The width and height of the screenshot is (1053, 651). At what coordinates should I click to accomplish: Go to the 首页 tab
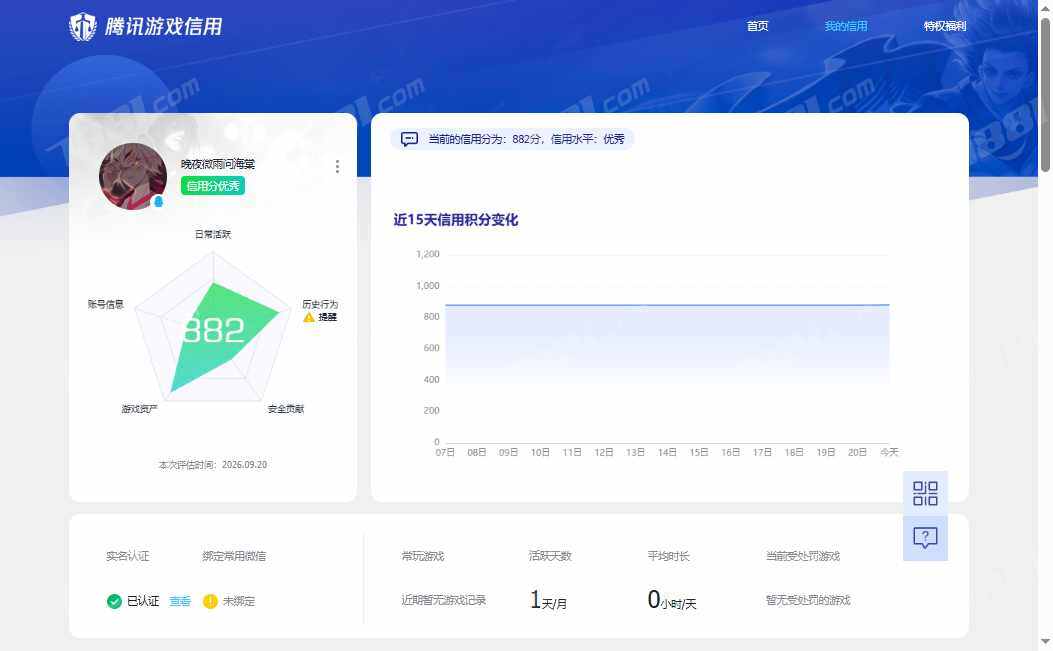(x=758, y=26)
